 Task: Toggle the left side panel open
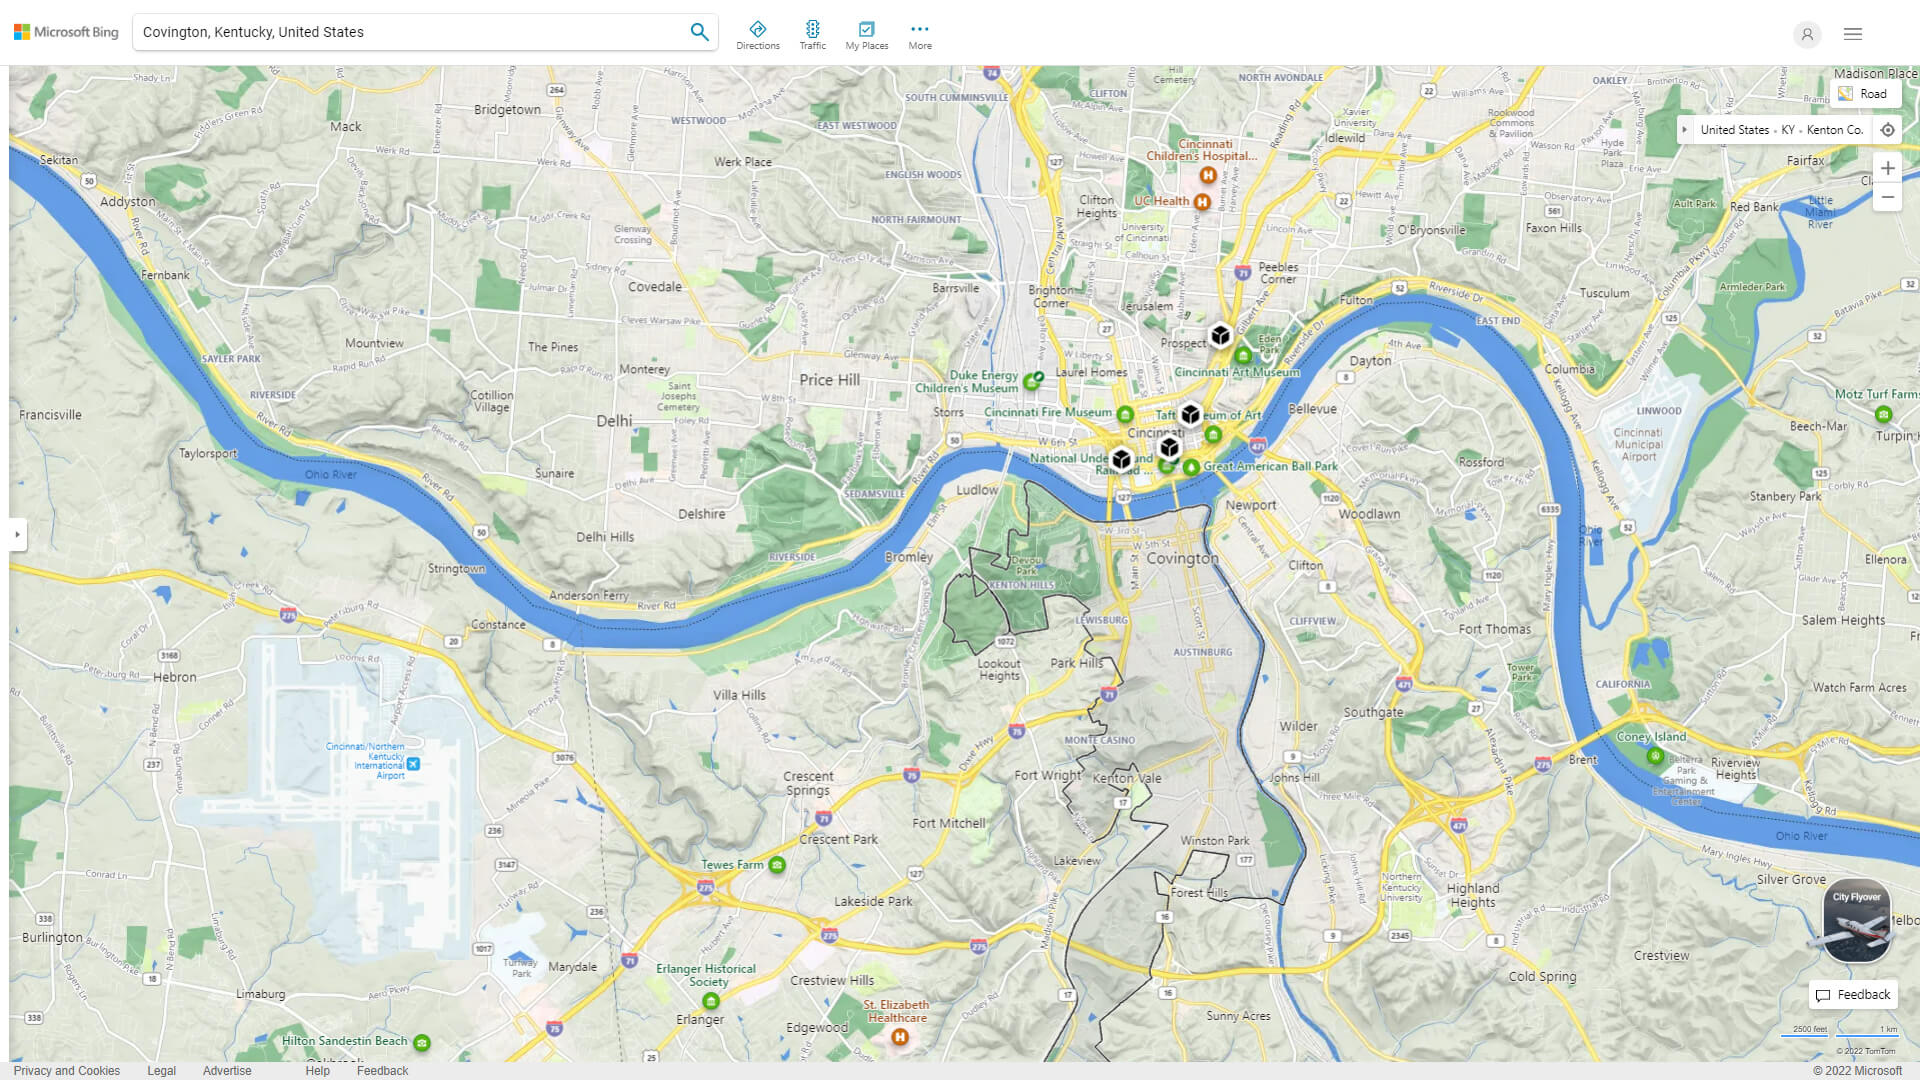[16, 536]
